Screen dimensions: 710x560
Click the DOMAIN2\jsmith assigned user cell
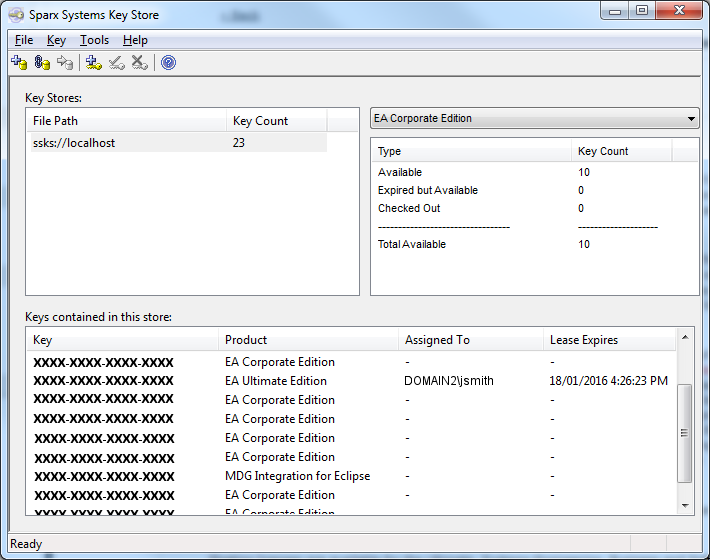(x=449, y=381)
